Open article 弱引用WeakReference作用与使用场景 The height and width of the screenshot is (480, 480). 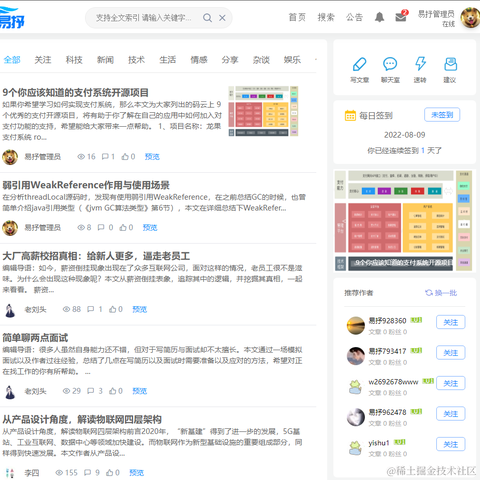point(86,185)
